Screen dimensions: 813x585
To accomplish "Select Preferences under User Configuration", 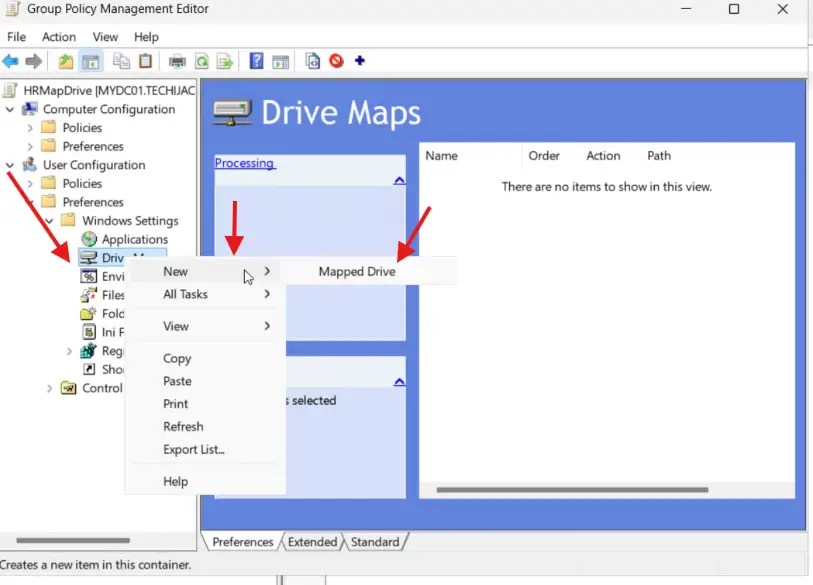I will (93, 202).
